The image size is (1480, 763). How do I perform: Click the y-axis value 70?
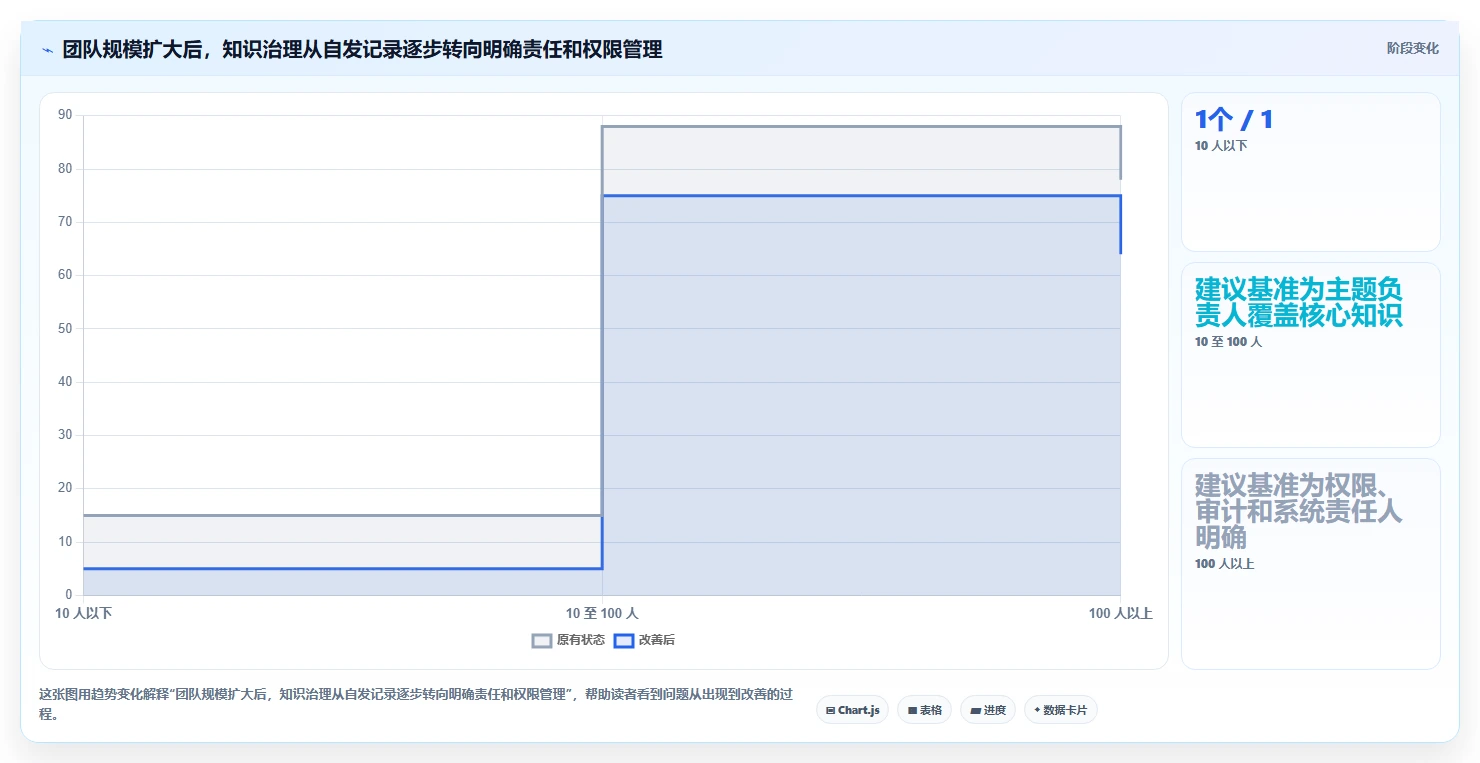(x=65, y=222)
